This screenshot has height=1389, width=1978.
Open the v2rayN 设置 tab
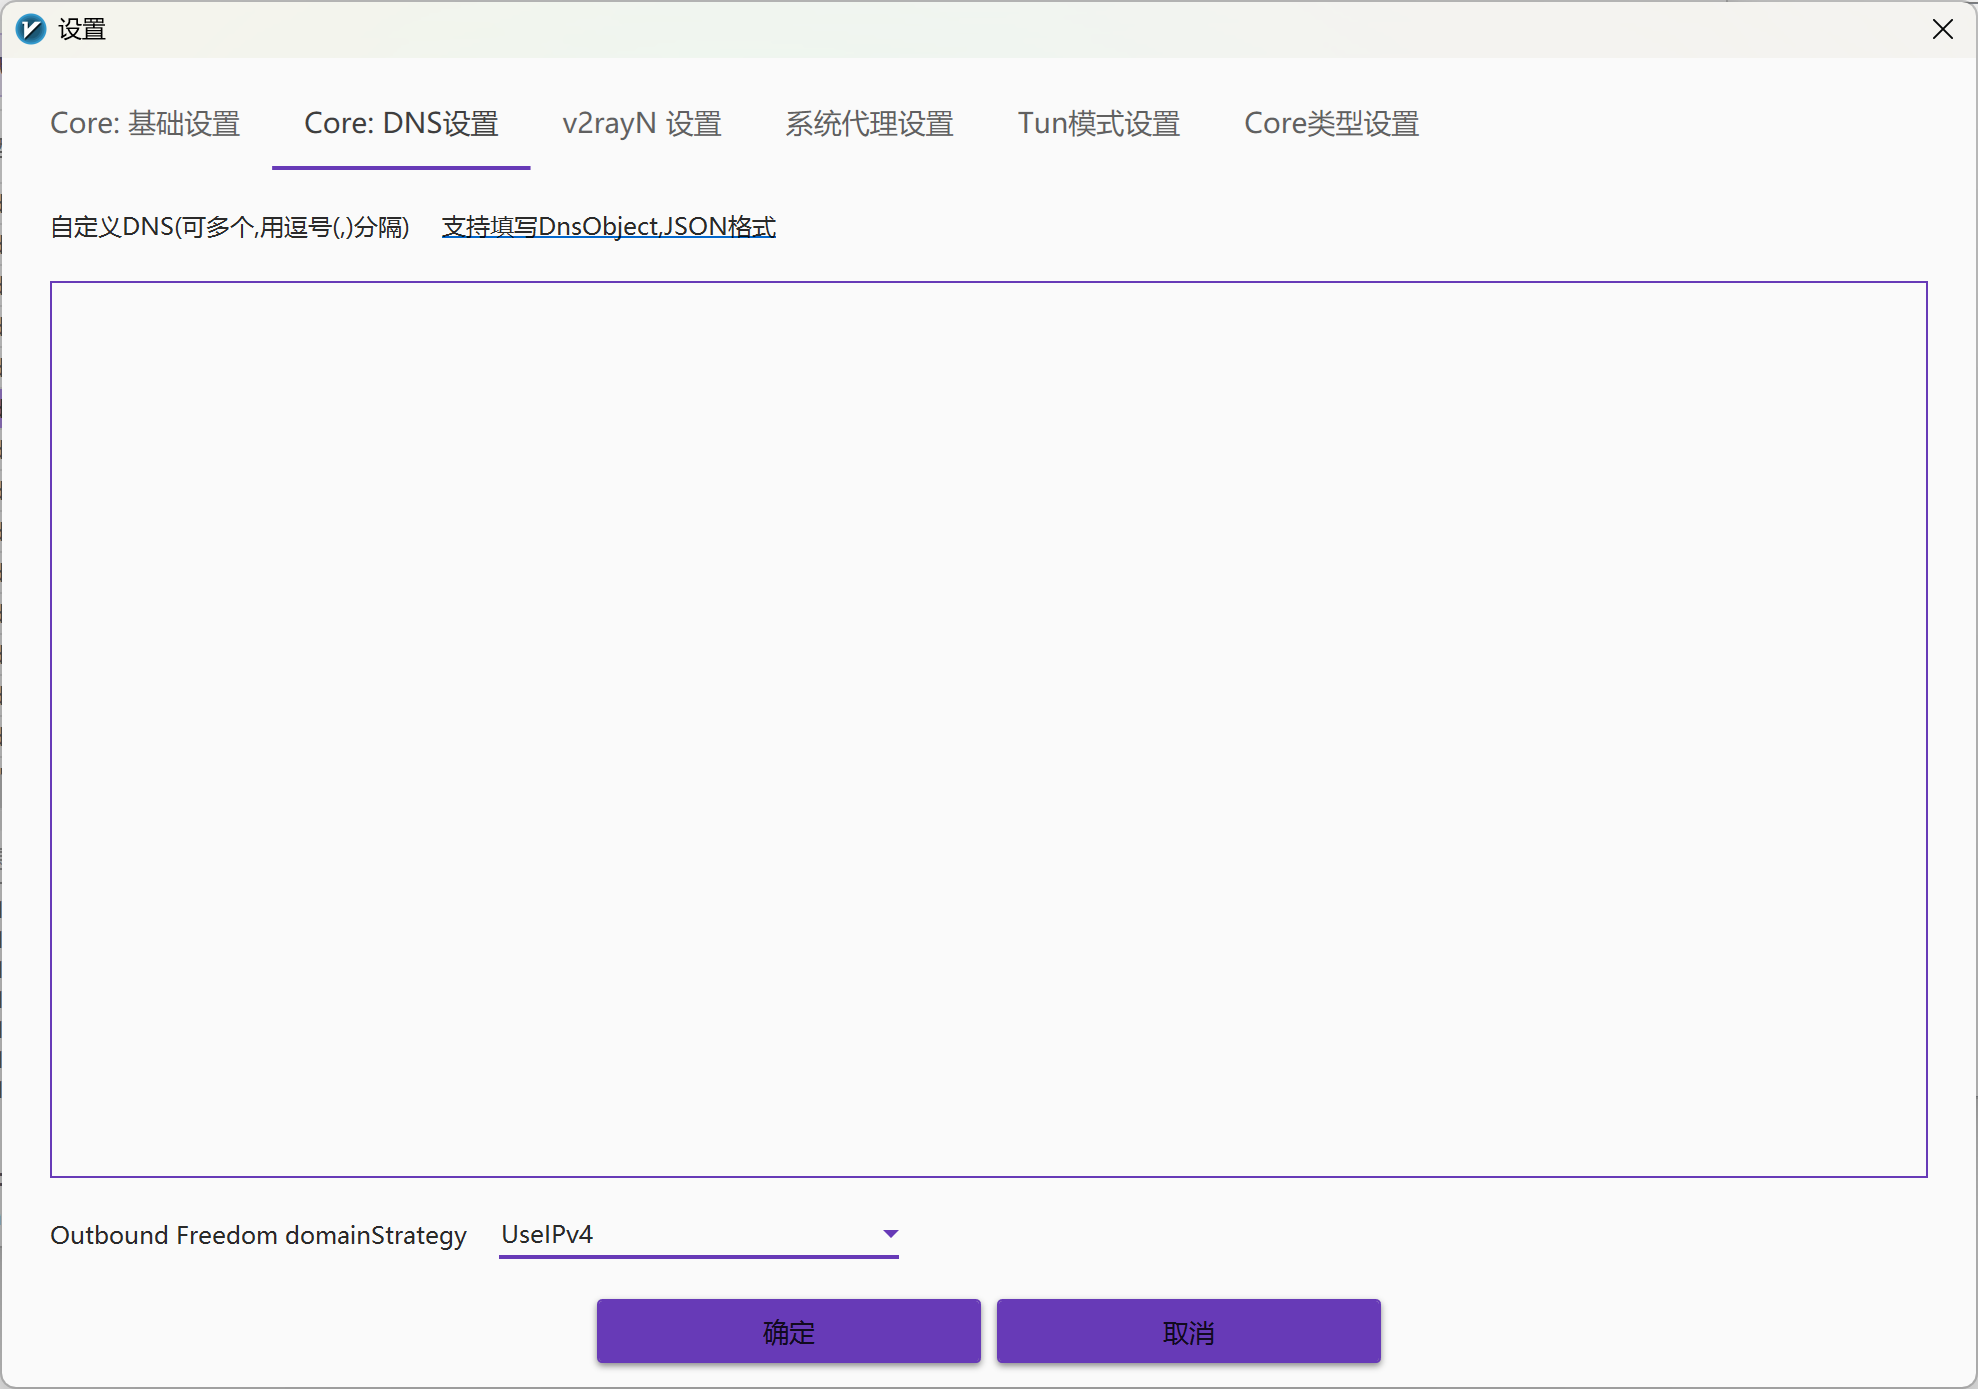pos(642,124)
